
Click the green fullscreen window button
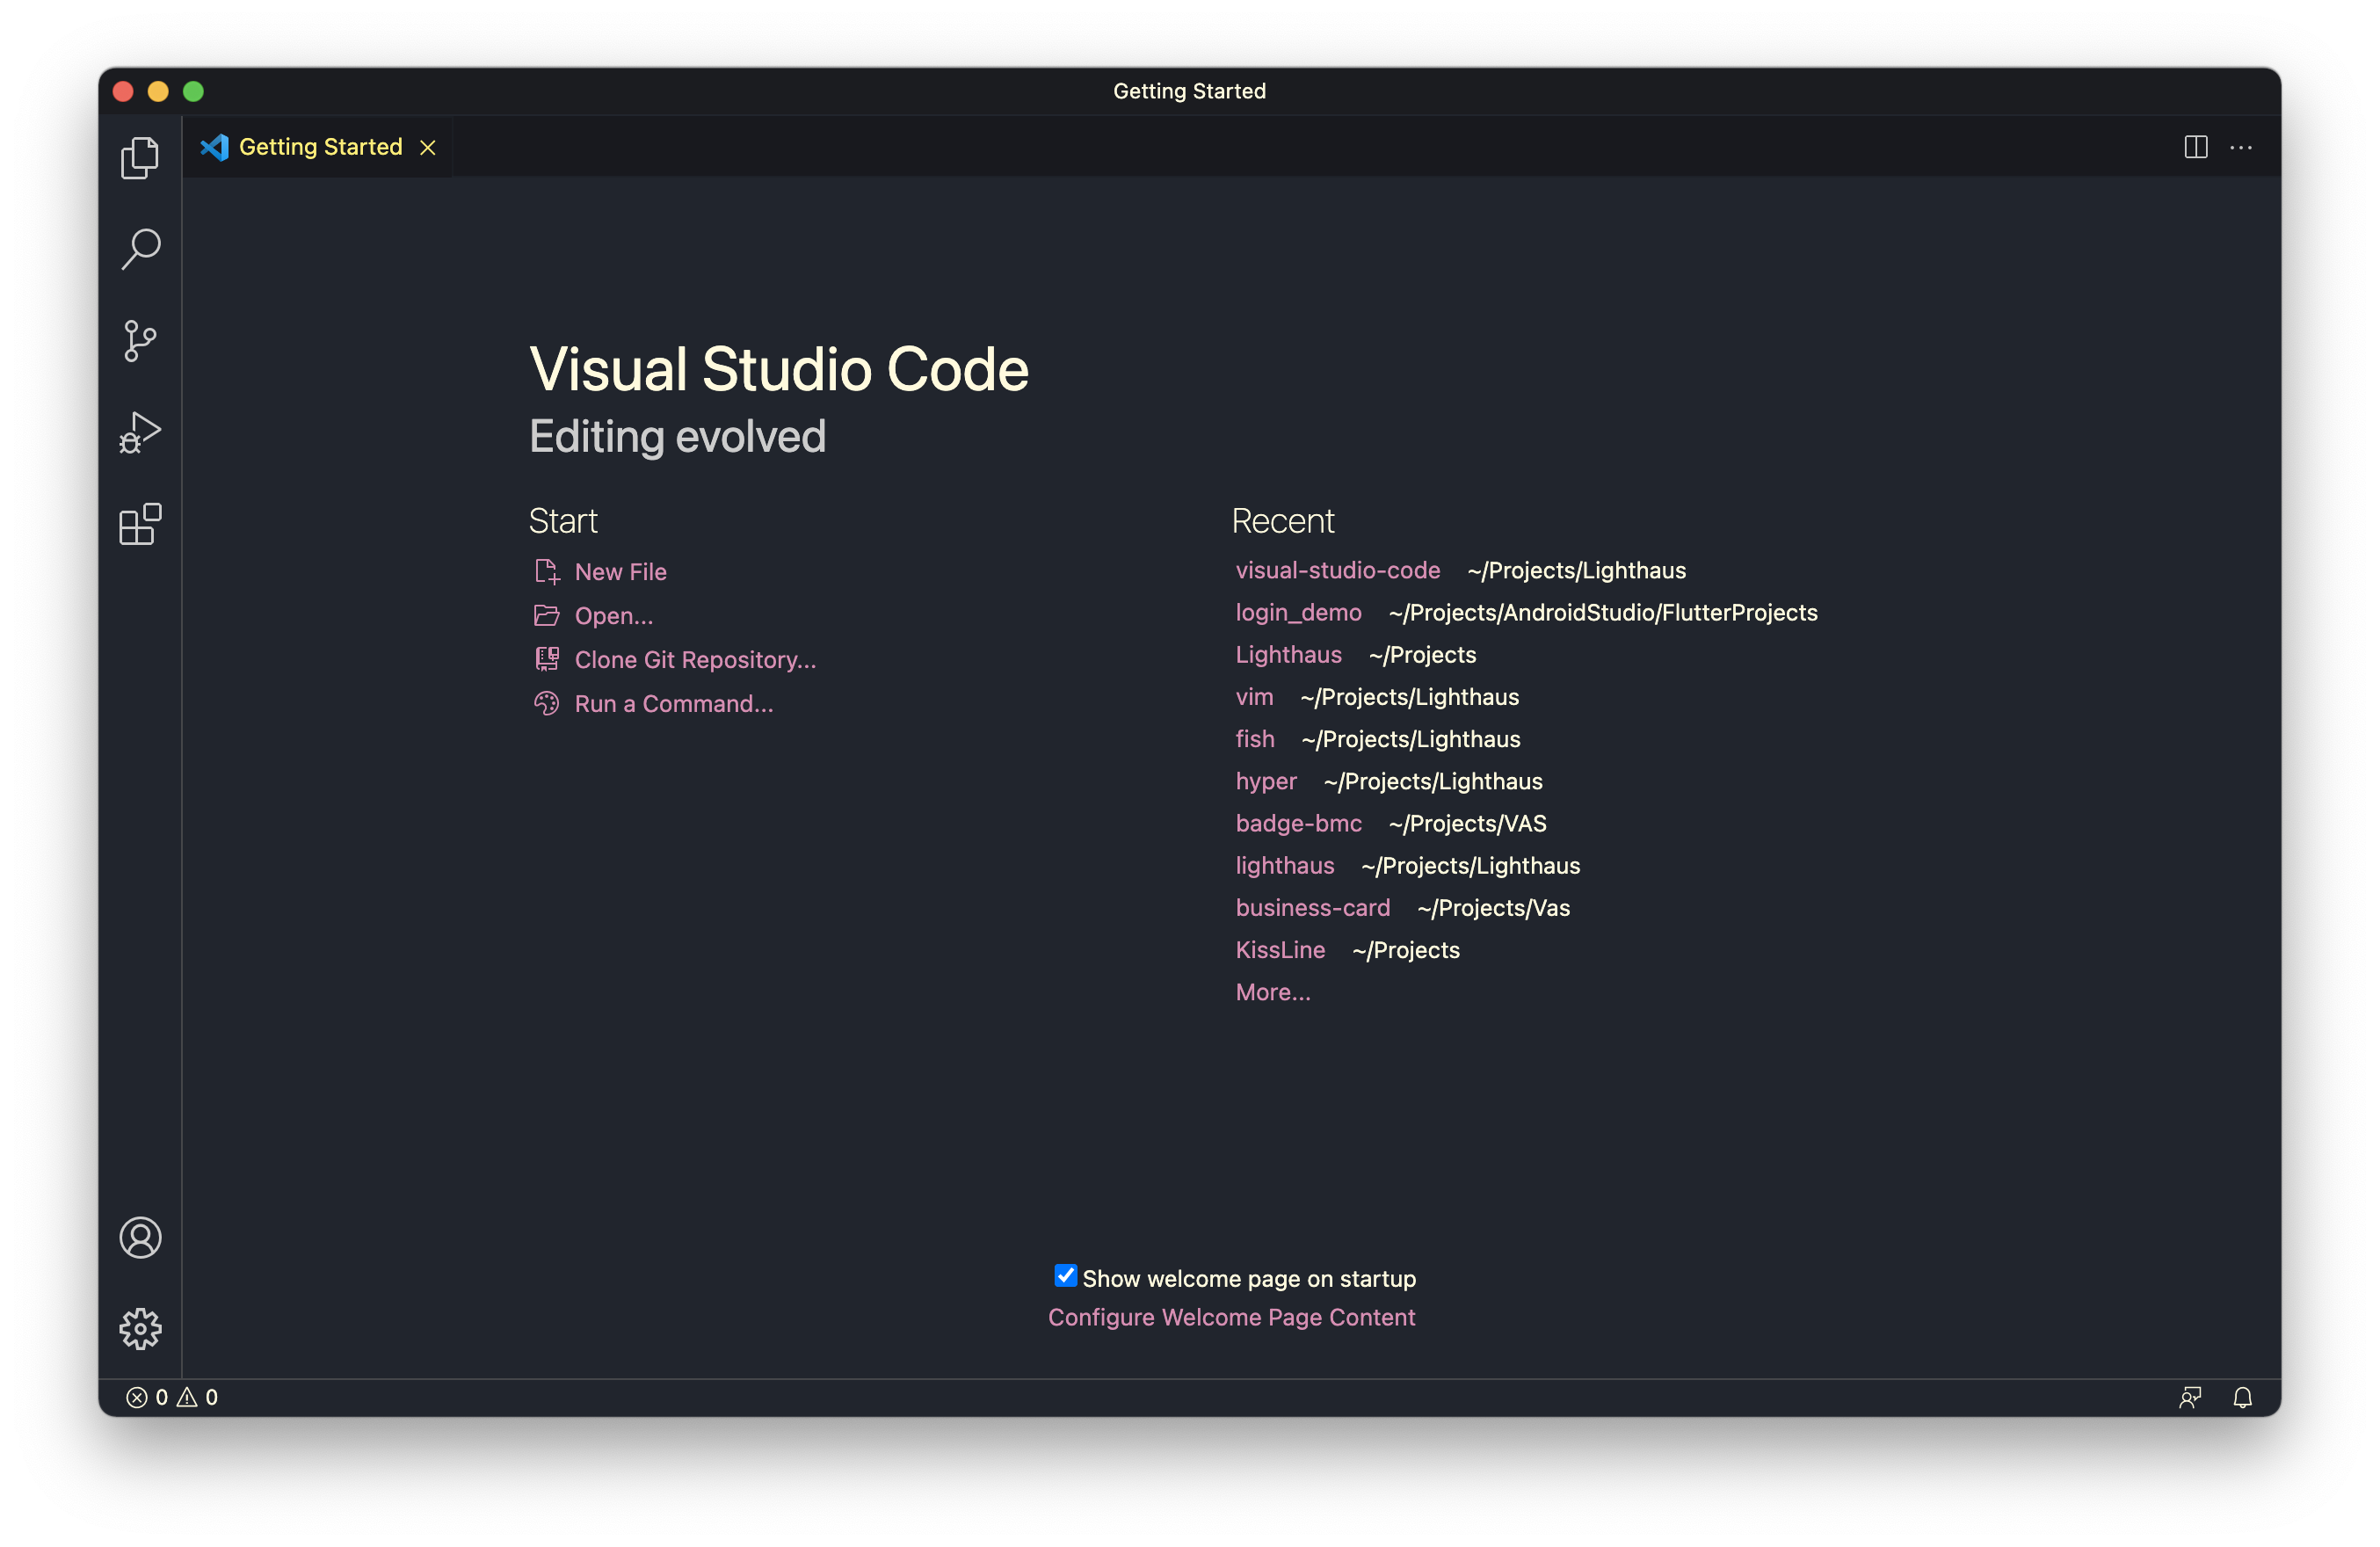pyautogui.click(x=194, y=91)
